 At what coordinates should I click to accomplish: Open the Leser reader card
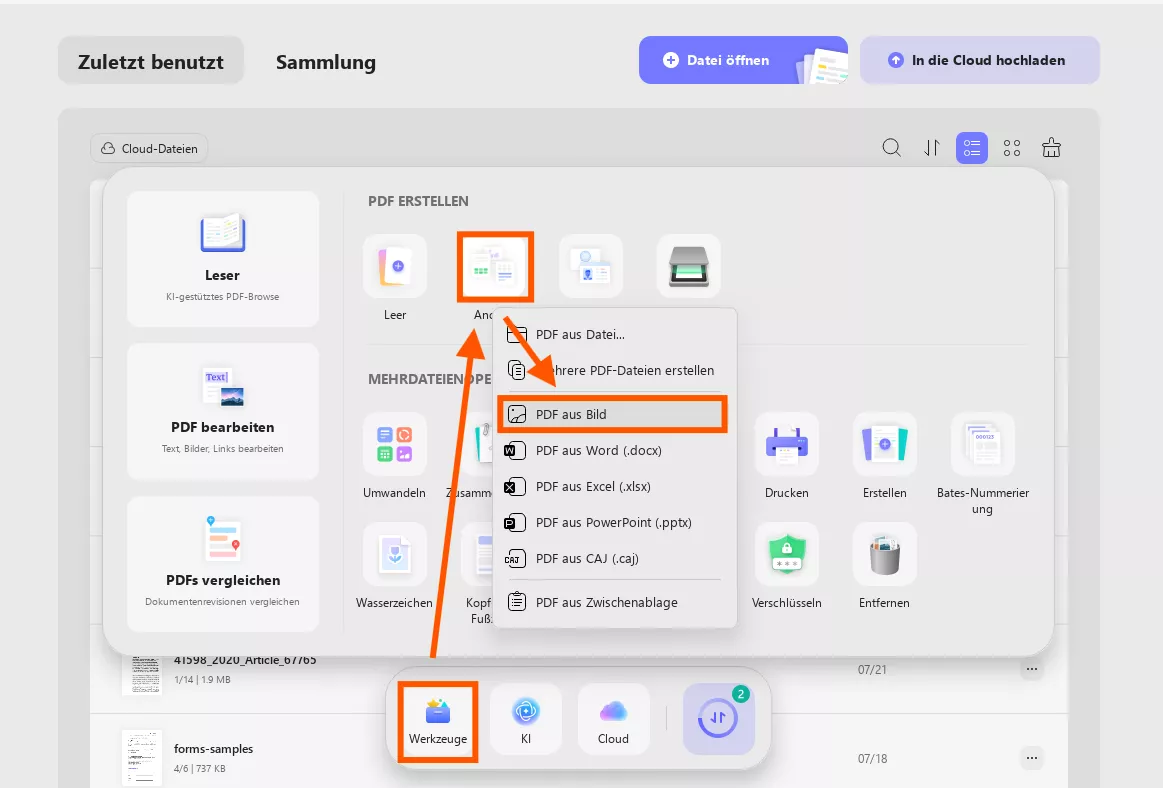pos(223,258)
